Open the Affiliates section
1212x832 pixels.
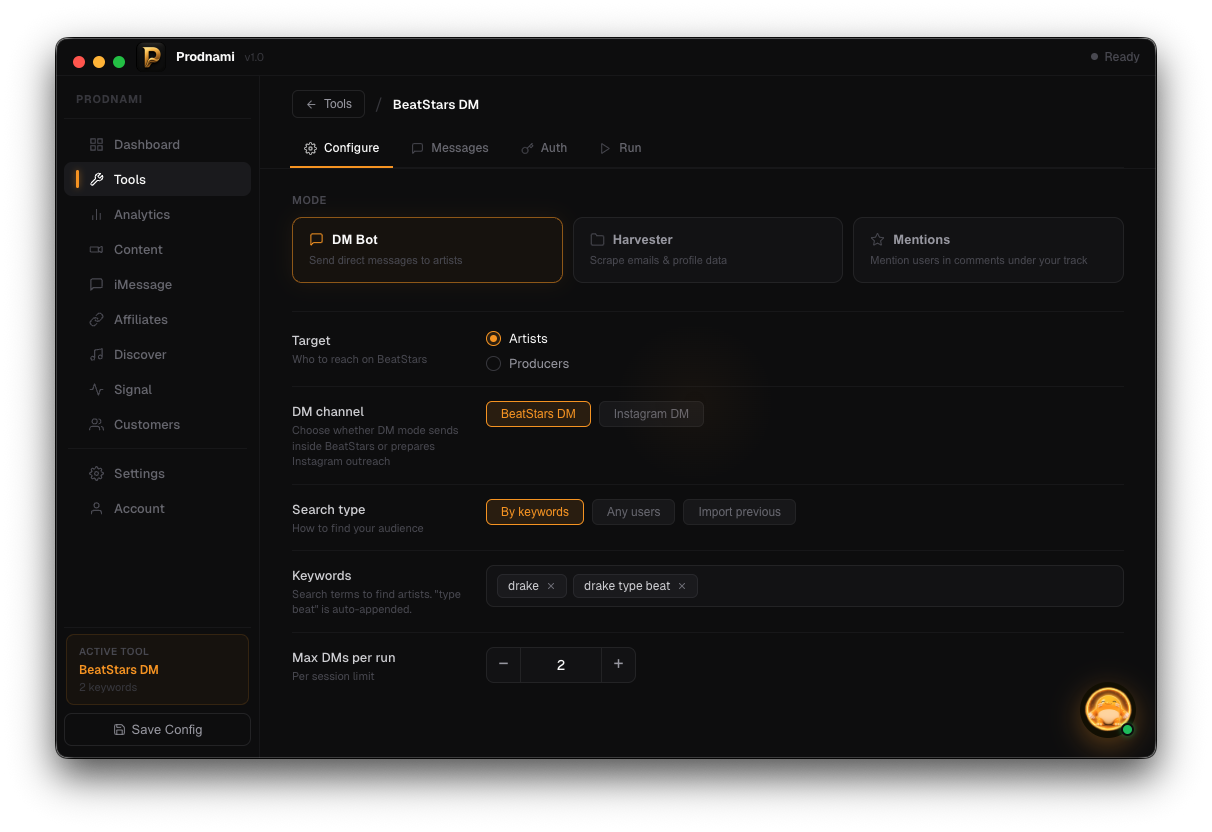click(157, 320)
